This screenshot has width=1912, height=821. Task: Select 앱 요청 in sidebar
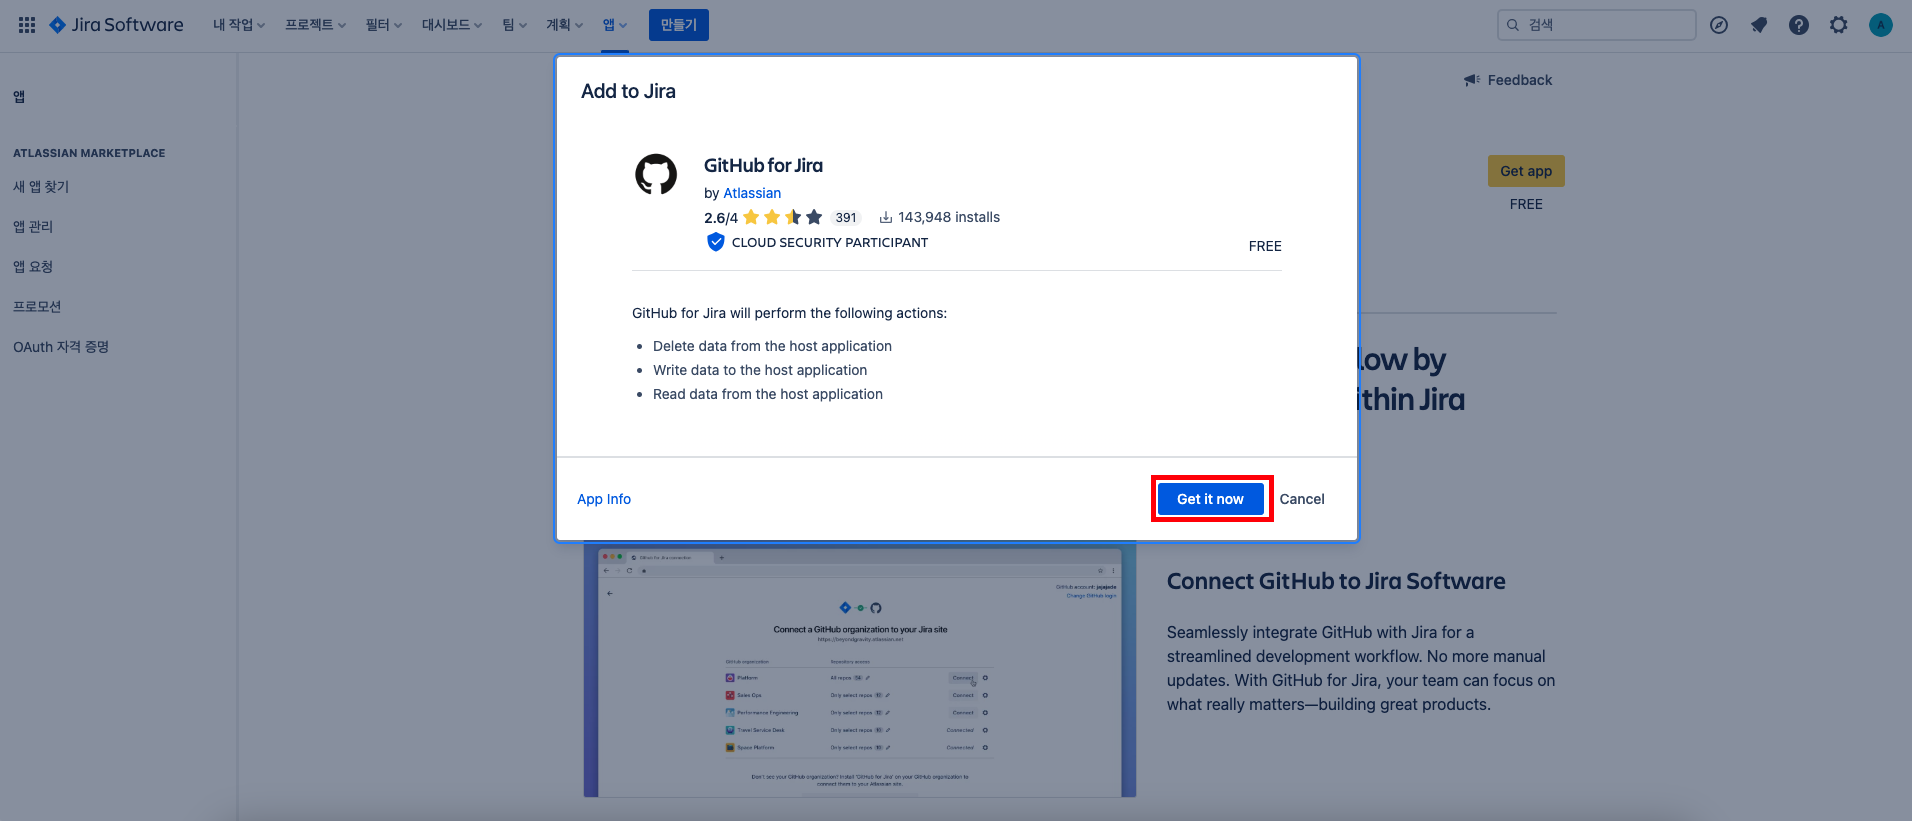click(33, 267)
